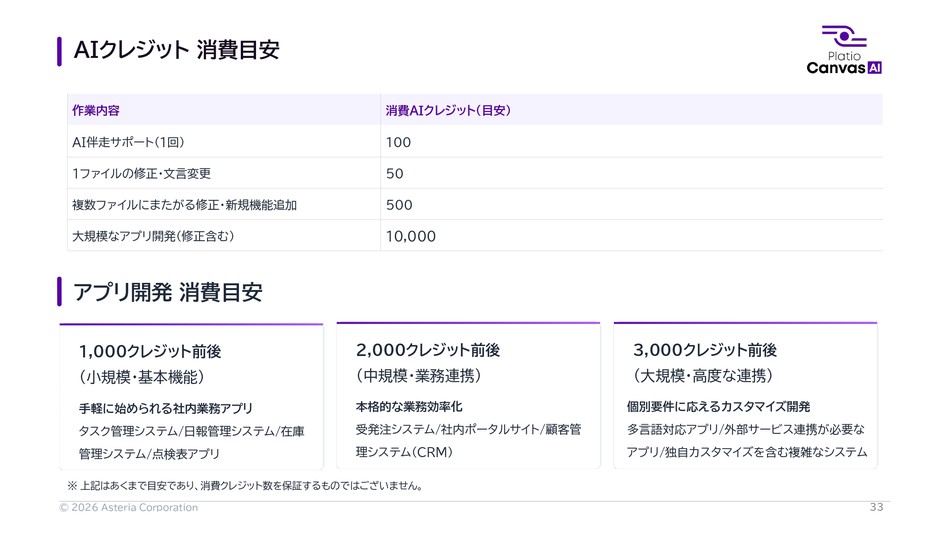The width and height of the screenshot is (950, 534).
Task: Select the 1ファイルの修正・文言変更 row label
Action: coord(141,173)
